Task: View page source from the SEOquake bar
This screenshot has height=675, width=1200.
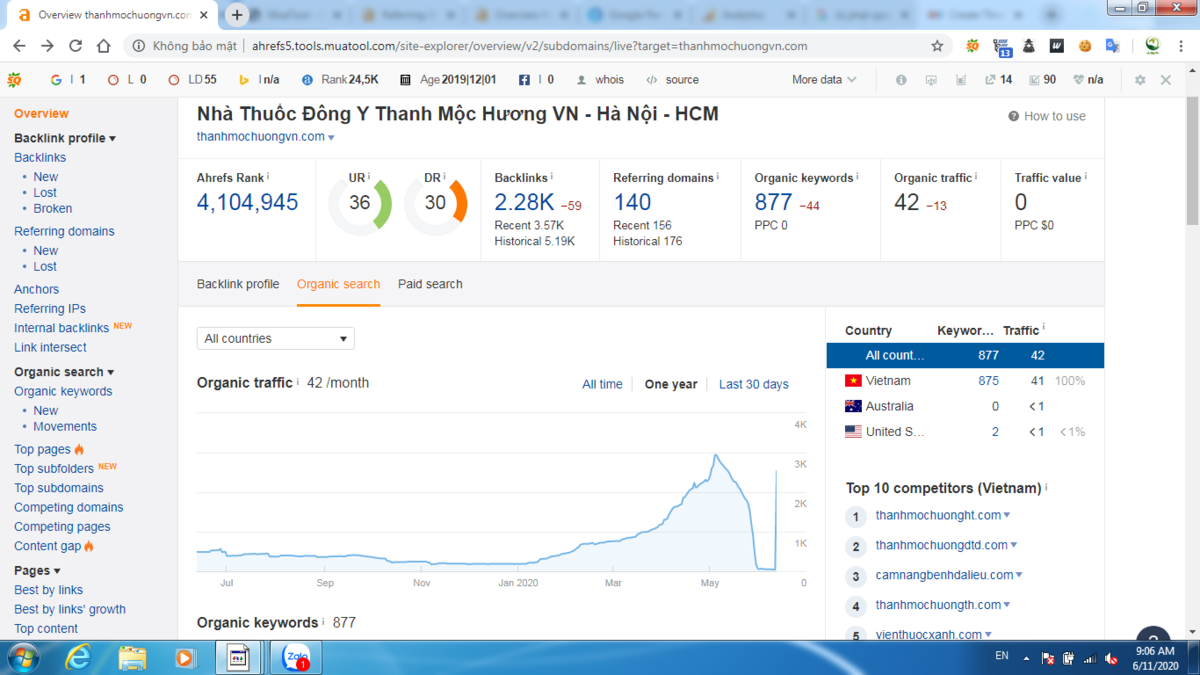Action: coord(673,80)
